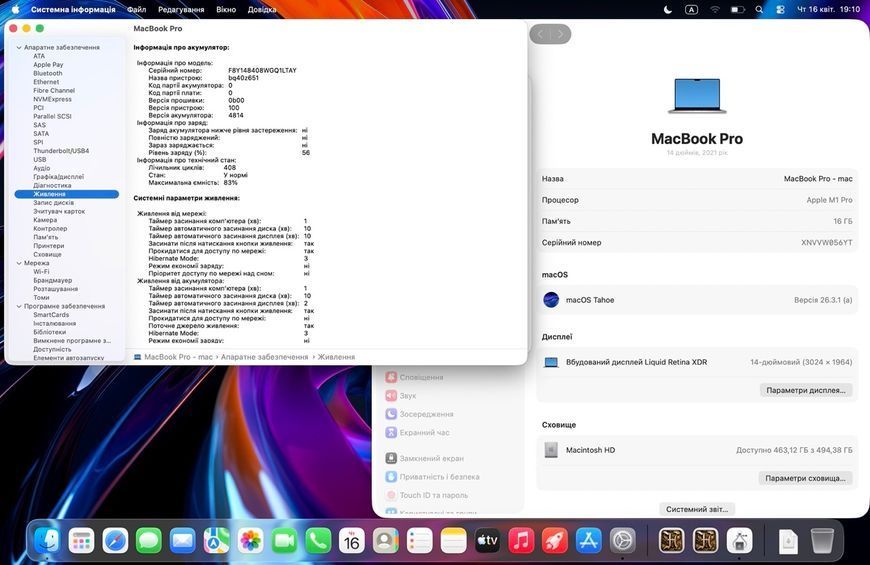The image size is (870, 565).
Task: Click Апаратне забезпечення in path bar
Action: click(x=264, y=357)
